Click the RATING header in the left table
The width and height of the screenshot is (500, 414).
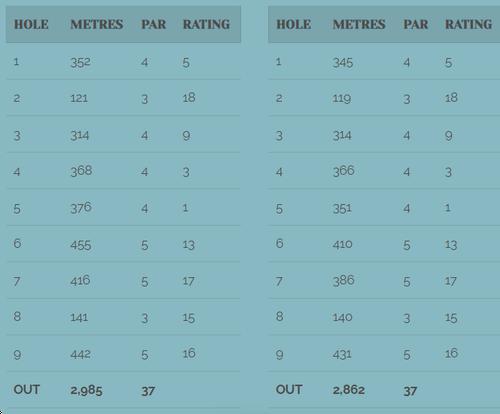[206, 24]
